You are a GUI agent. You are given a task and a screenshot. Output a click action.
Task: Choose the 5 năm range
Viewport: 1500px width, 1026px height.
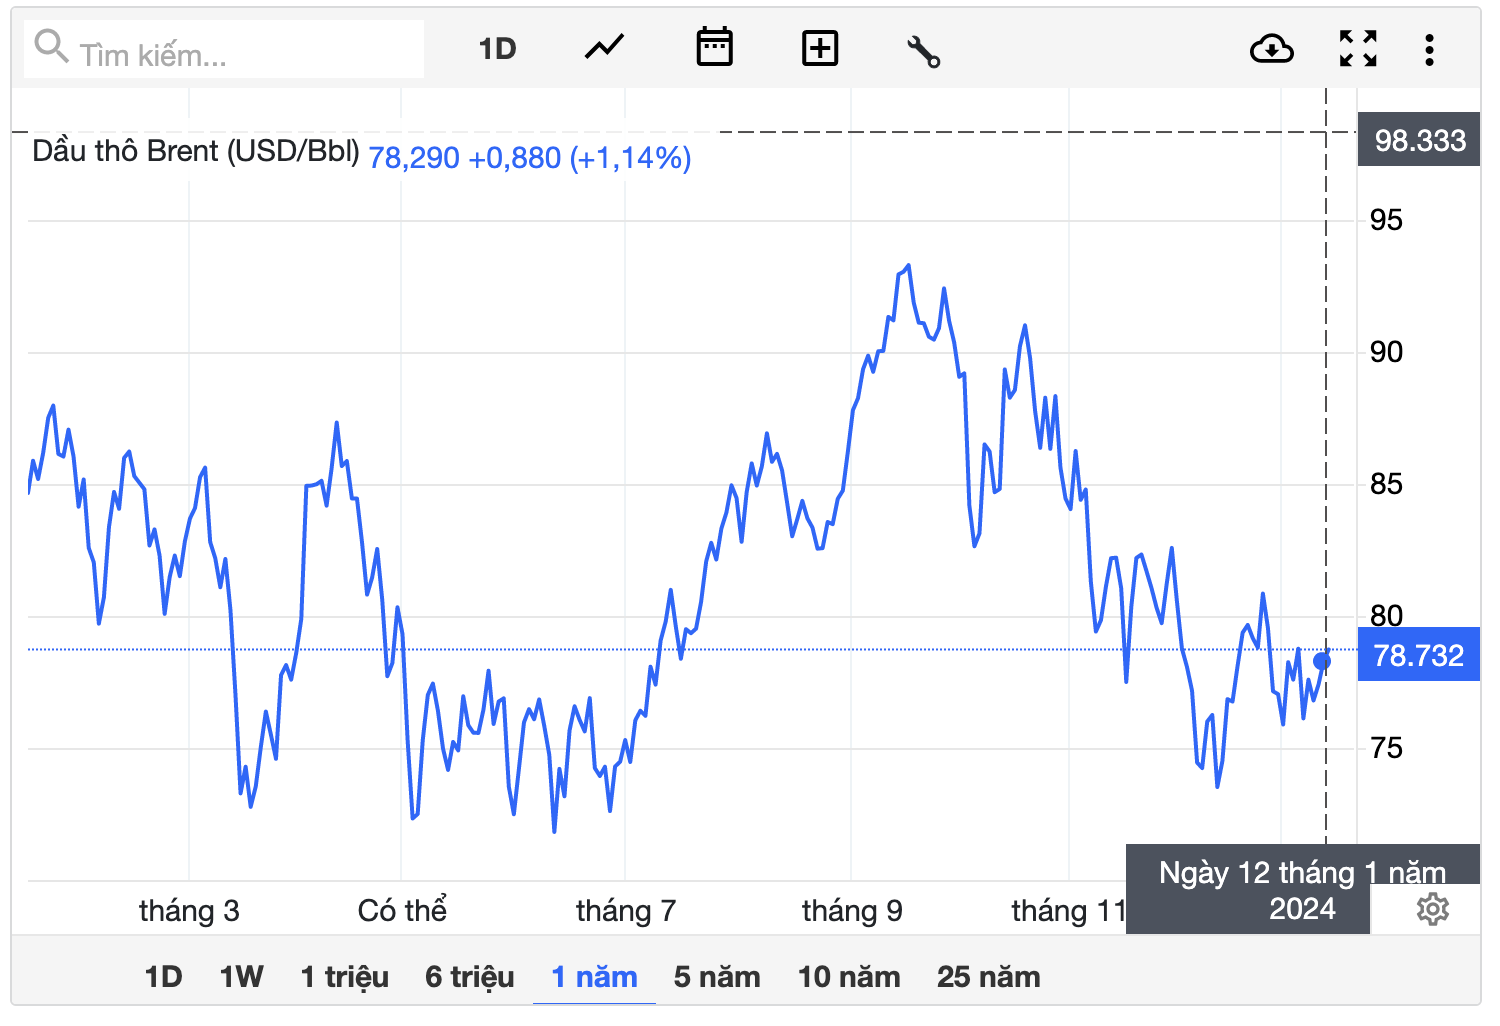pyautogui.click(x=717, y=977)
